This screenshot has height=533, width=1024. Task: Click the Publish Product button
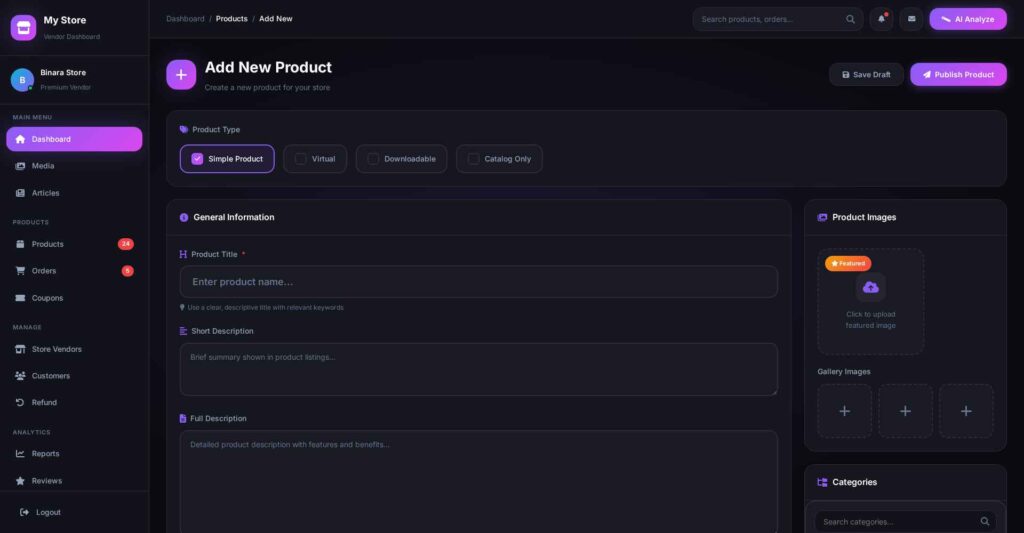pyautogui.click(x=958, y=75)
